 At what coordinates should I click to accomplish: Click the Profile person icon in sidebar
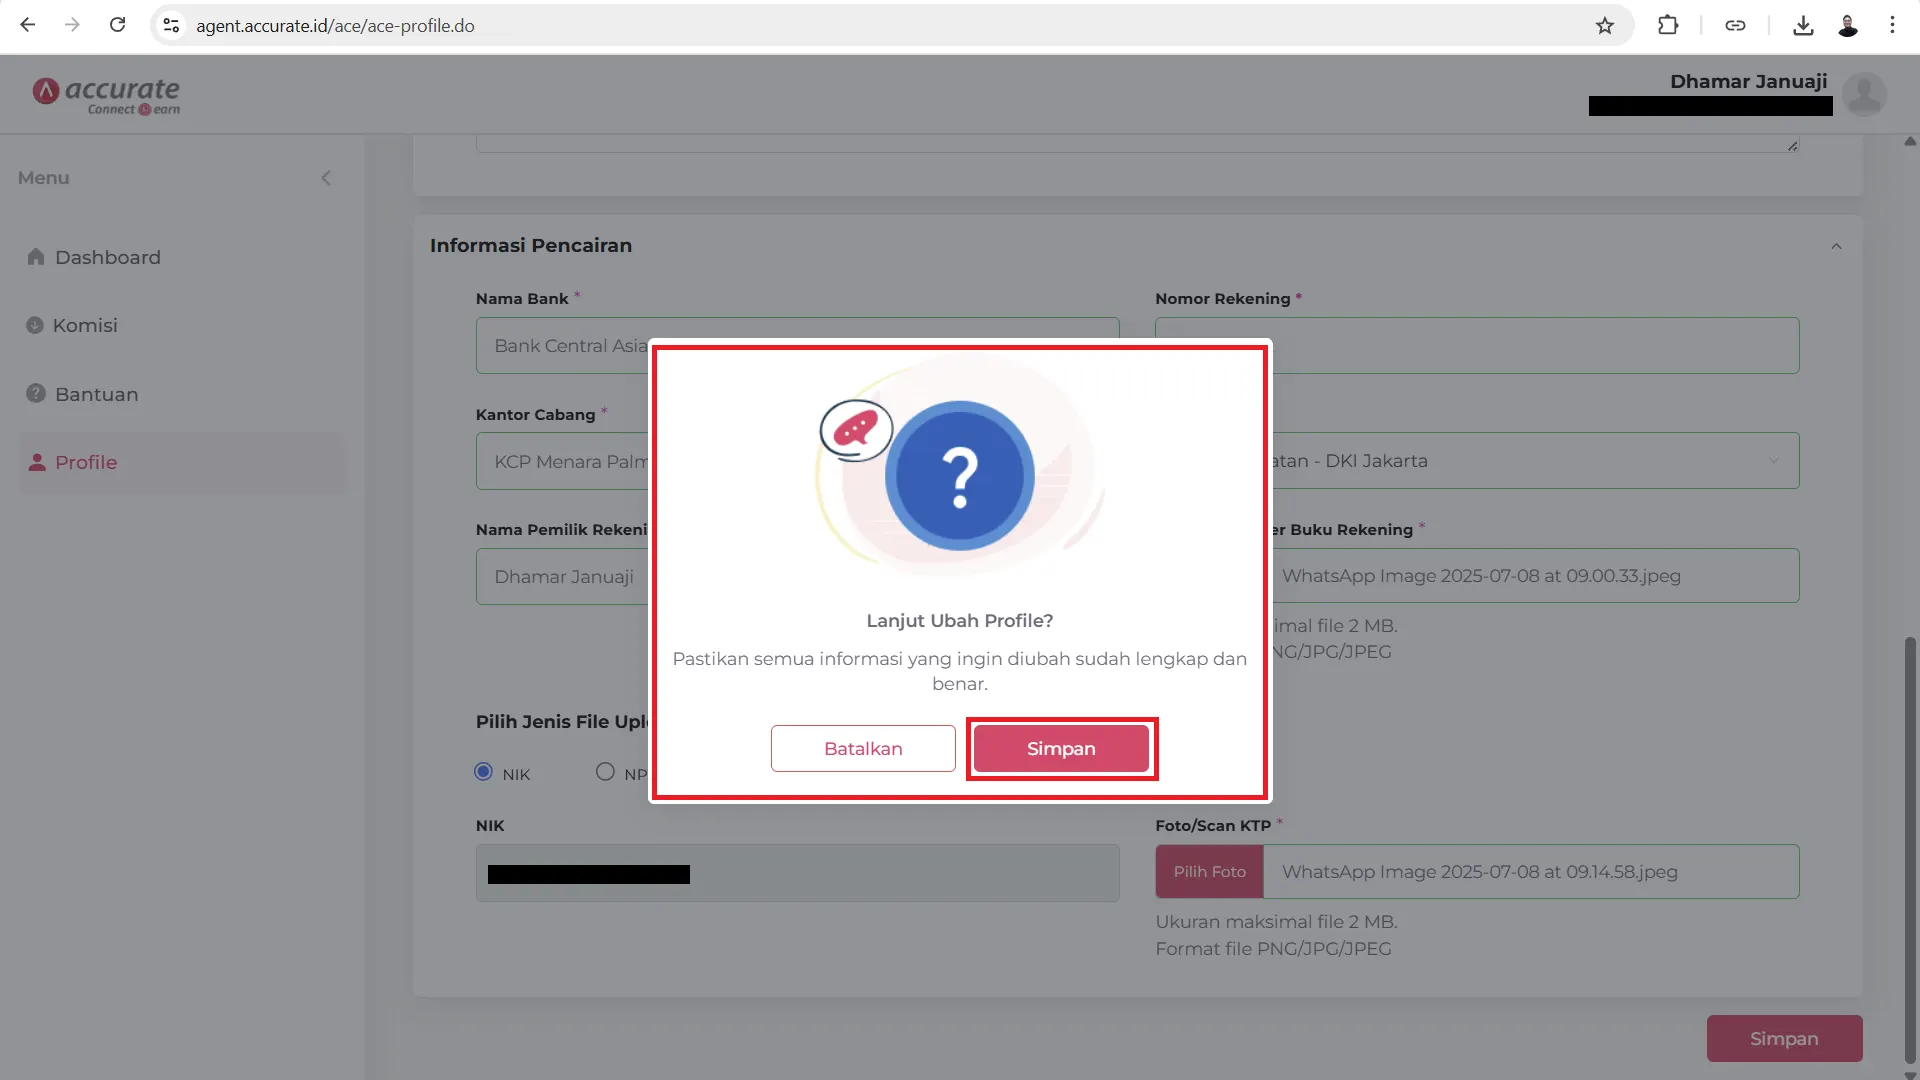(x=35, y=462)
